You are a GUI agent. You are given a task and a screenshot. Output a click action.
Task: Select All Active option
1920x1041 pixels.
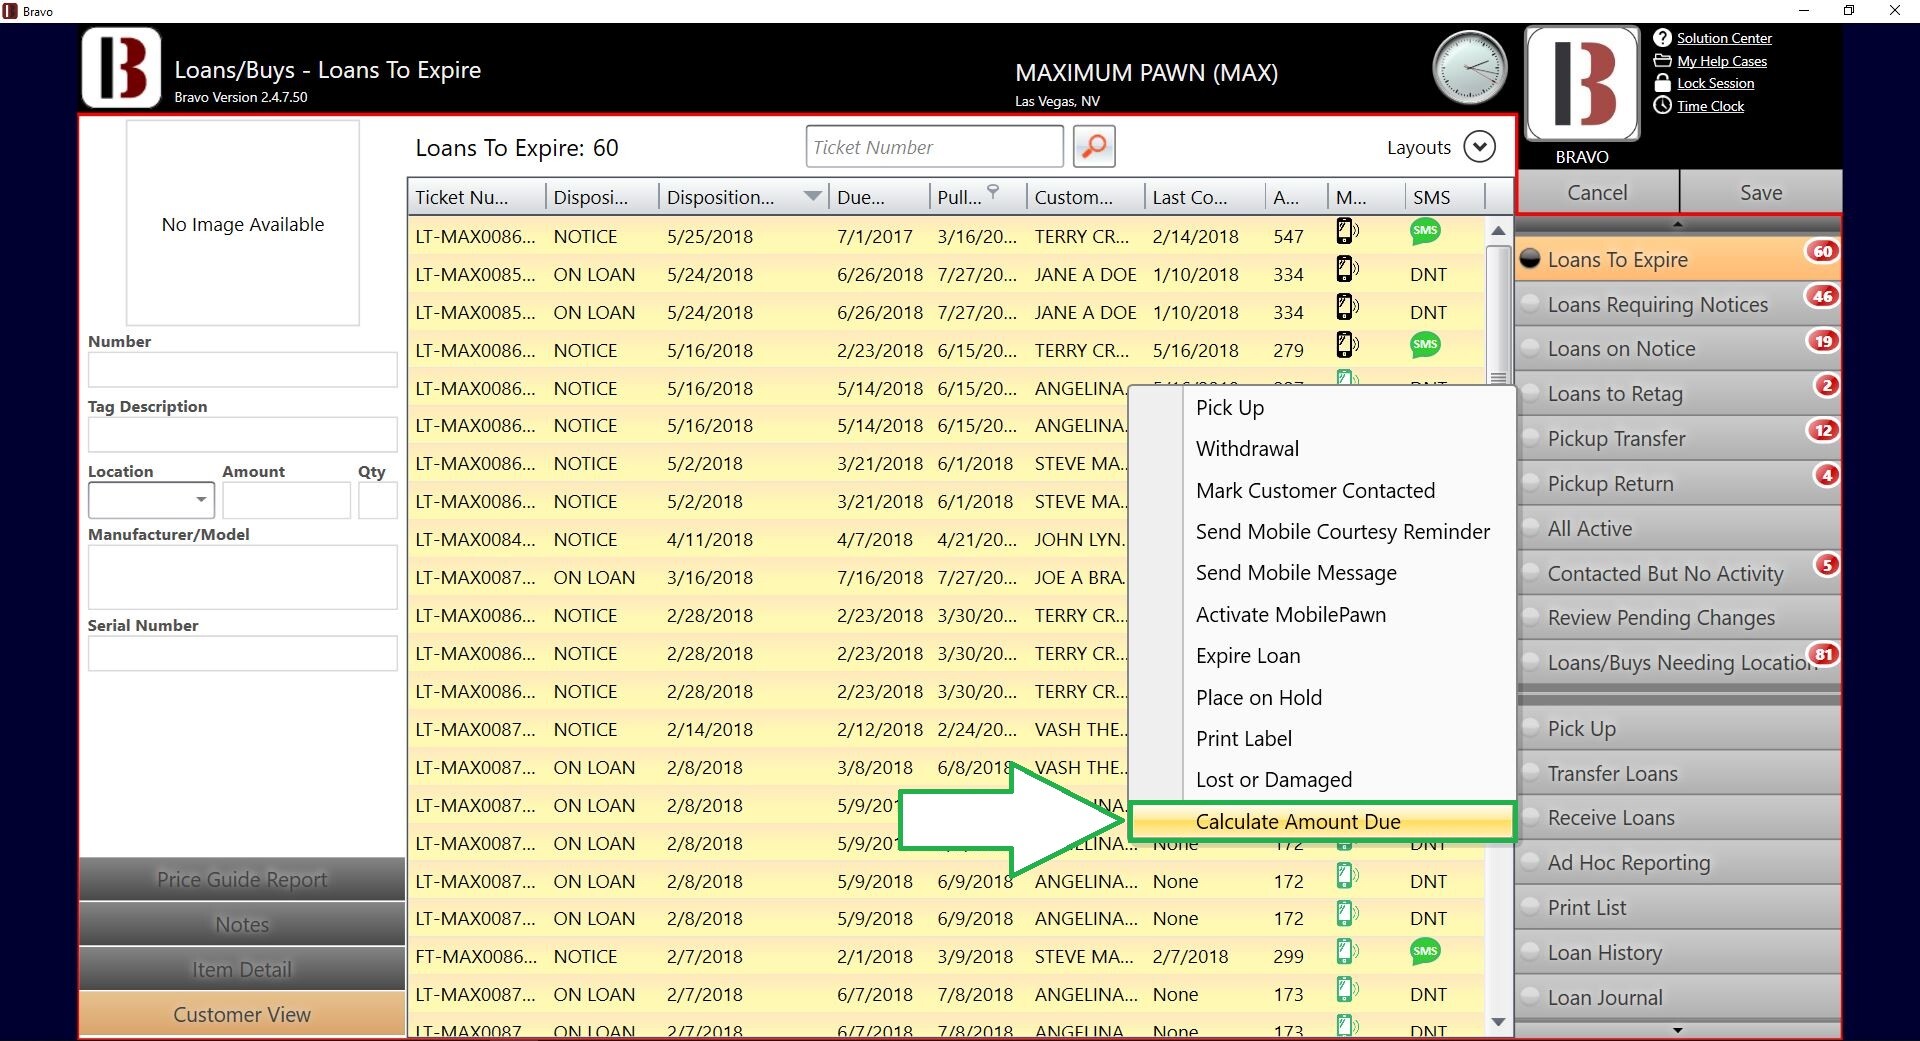pyautogui.click(x=1678, y=528)
